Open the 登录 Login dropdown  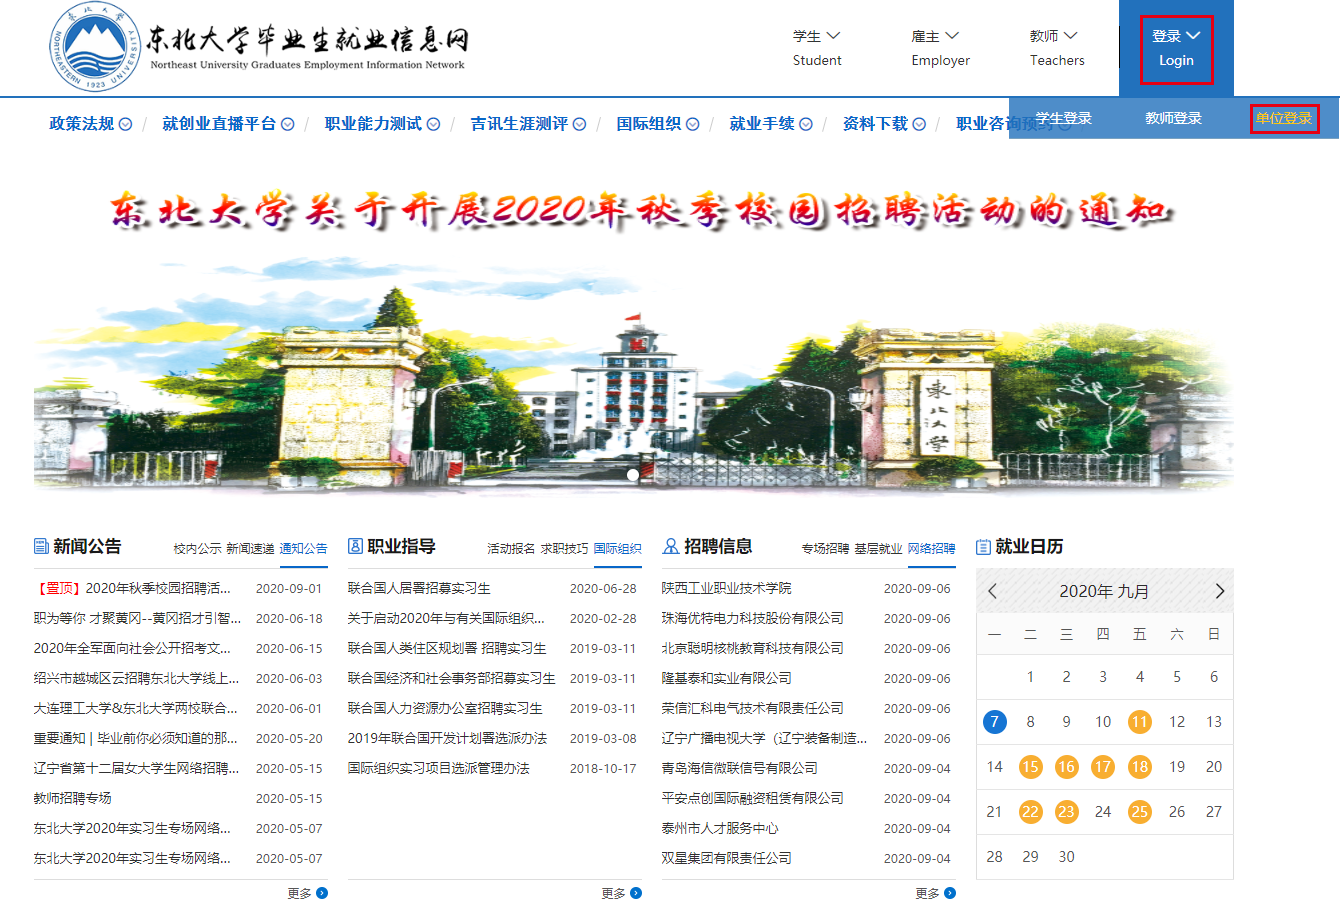pos(1176,48)
